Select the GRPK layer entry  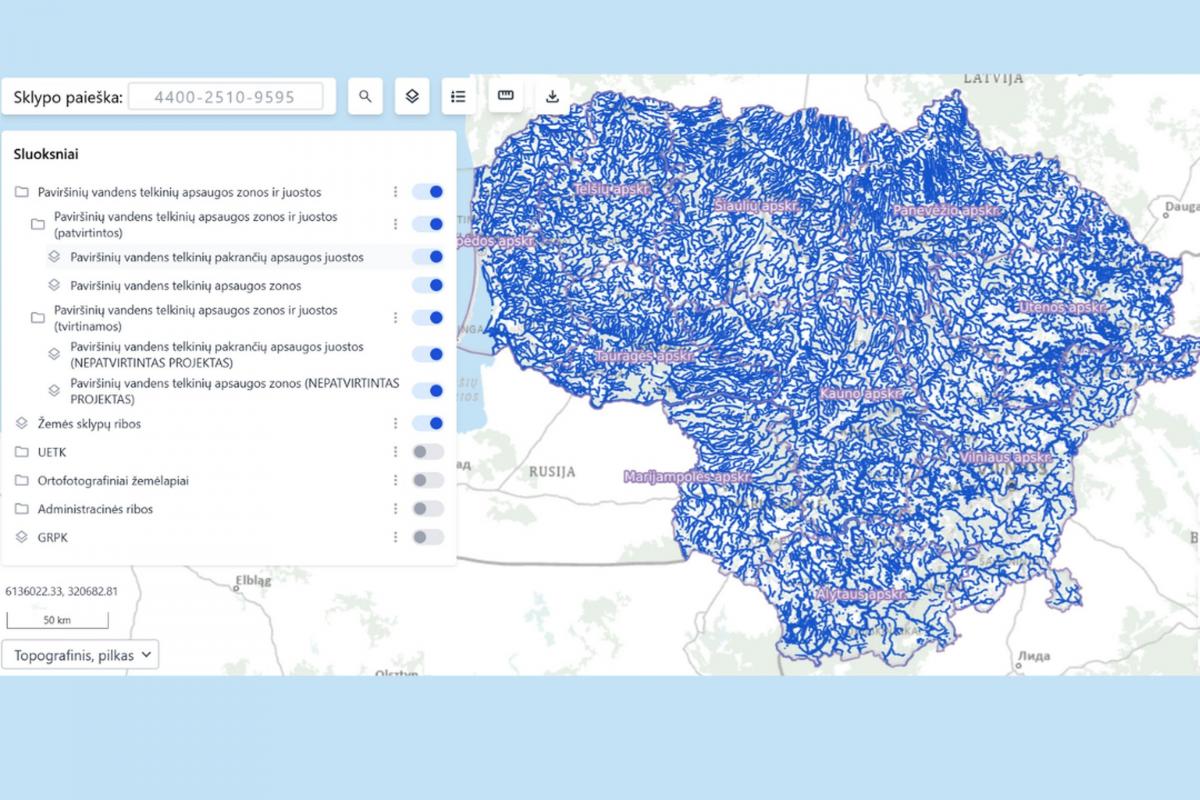[x=54, y=537]
